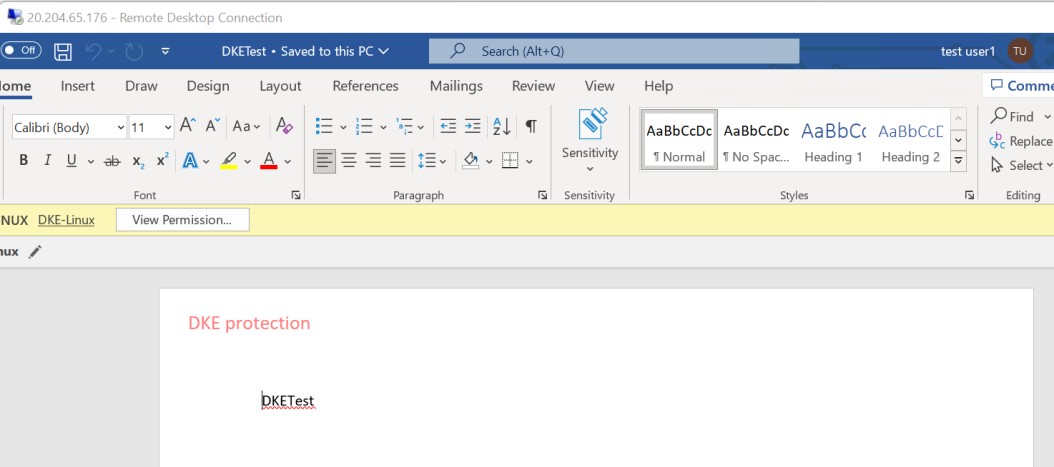Open Font dialog launcher
This screenshot has width=1054, height=467.
click(296, 195)
